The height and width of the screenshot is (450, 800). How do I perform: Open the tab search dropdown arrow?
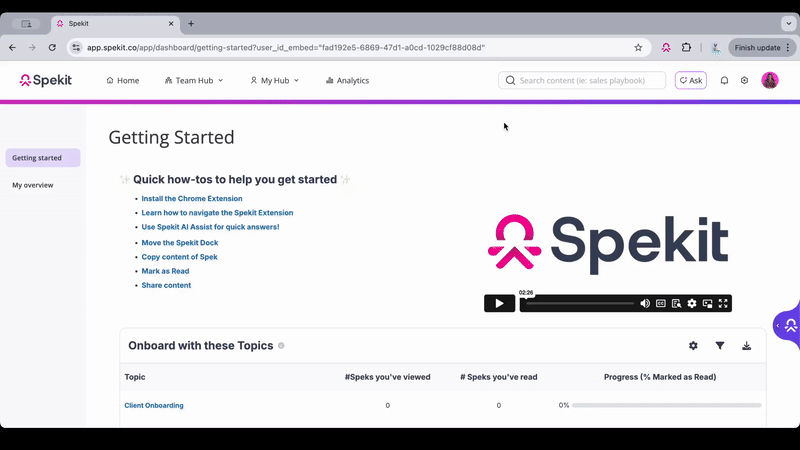pos(789,23)
